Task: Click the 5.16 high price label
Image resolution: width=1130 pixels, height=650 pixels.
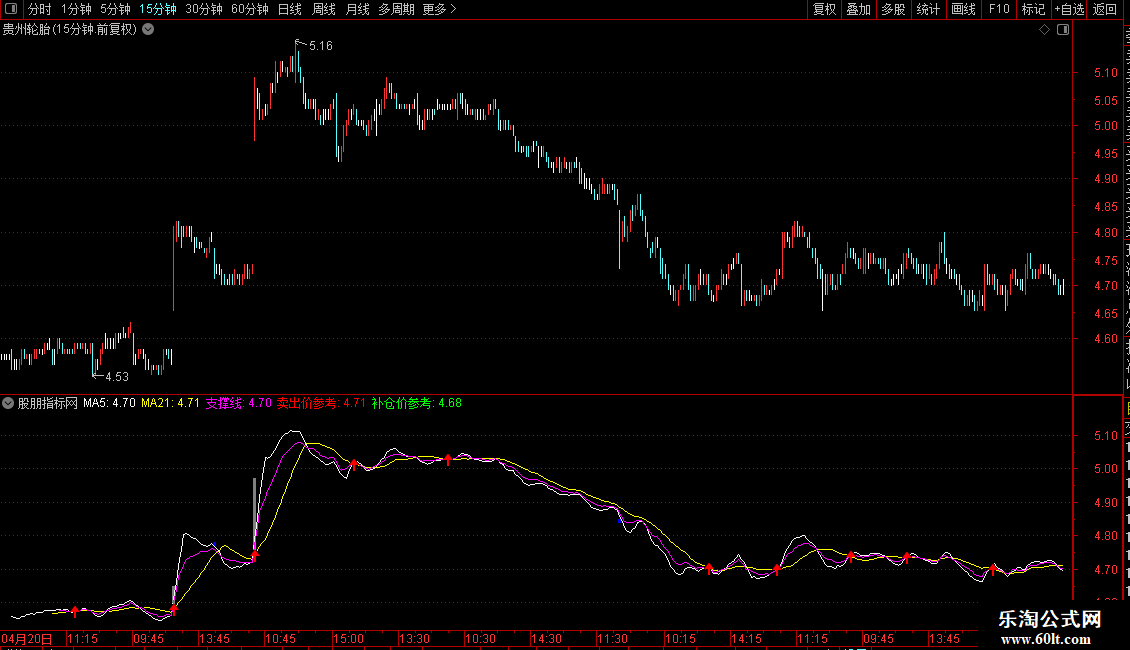Action: (x=321, y=45)
